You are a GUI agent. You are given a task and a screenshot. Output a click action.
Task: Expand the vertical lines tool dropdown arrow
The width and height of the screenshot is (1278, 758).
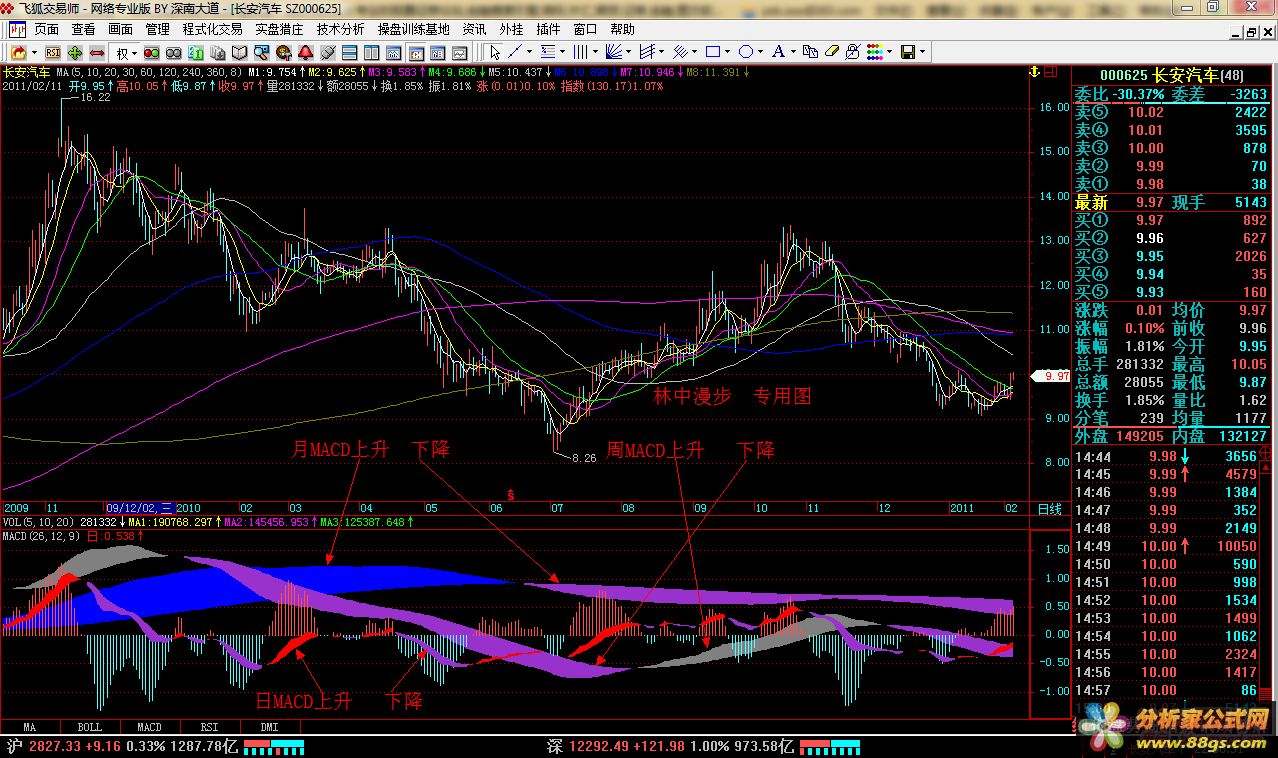tap(595, 52)
